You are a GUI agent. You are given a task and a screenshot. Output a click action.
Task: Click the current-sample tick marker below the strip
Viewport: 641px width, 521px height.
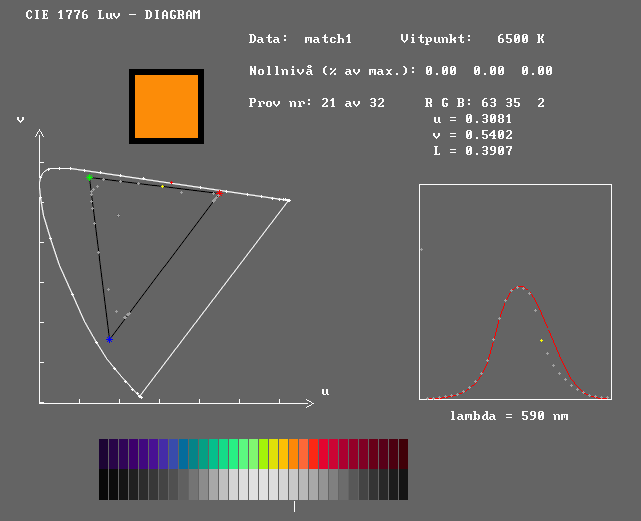coord(294,507)
